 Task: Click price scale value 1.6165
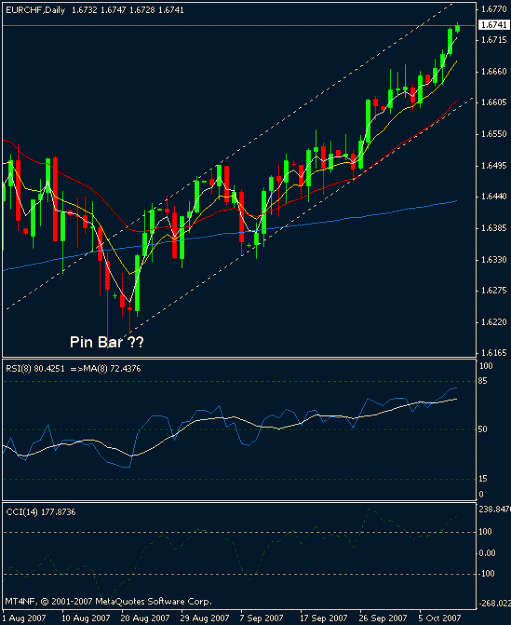[494, 353]
